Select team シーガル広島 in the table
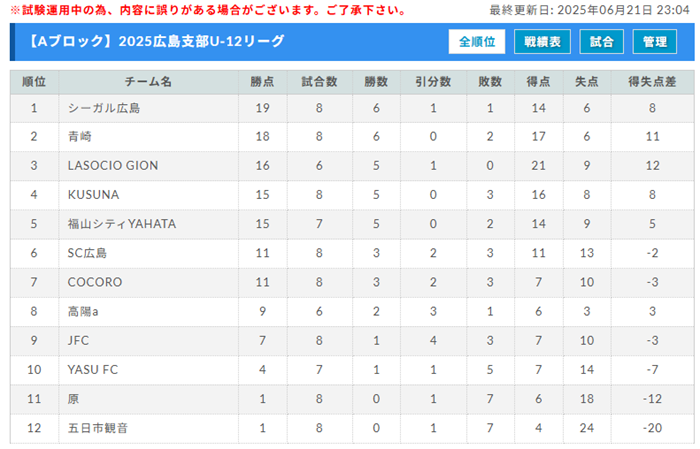This screenshot has width=700, height=449. 104,108
